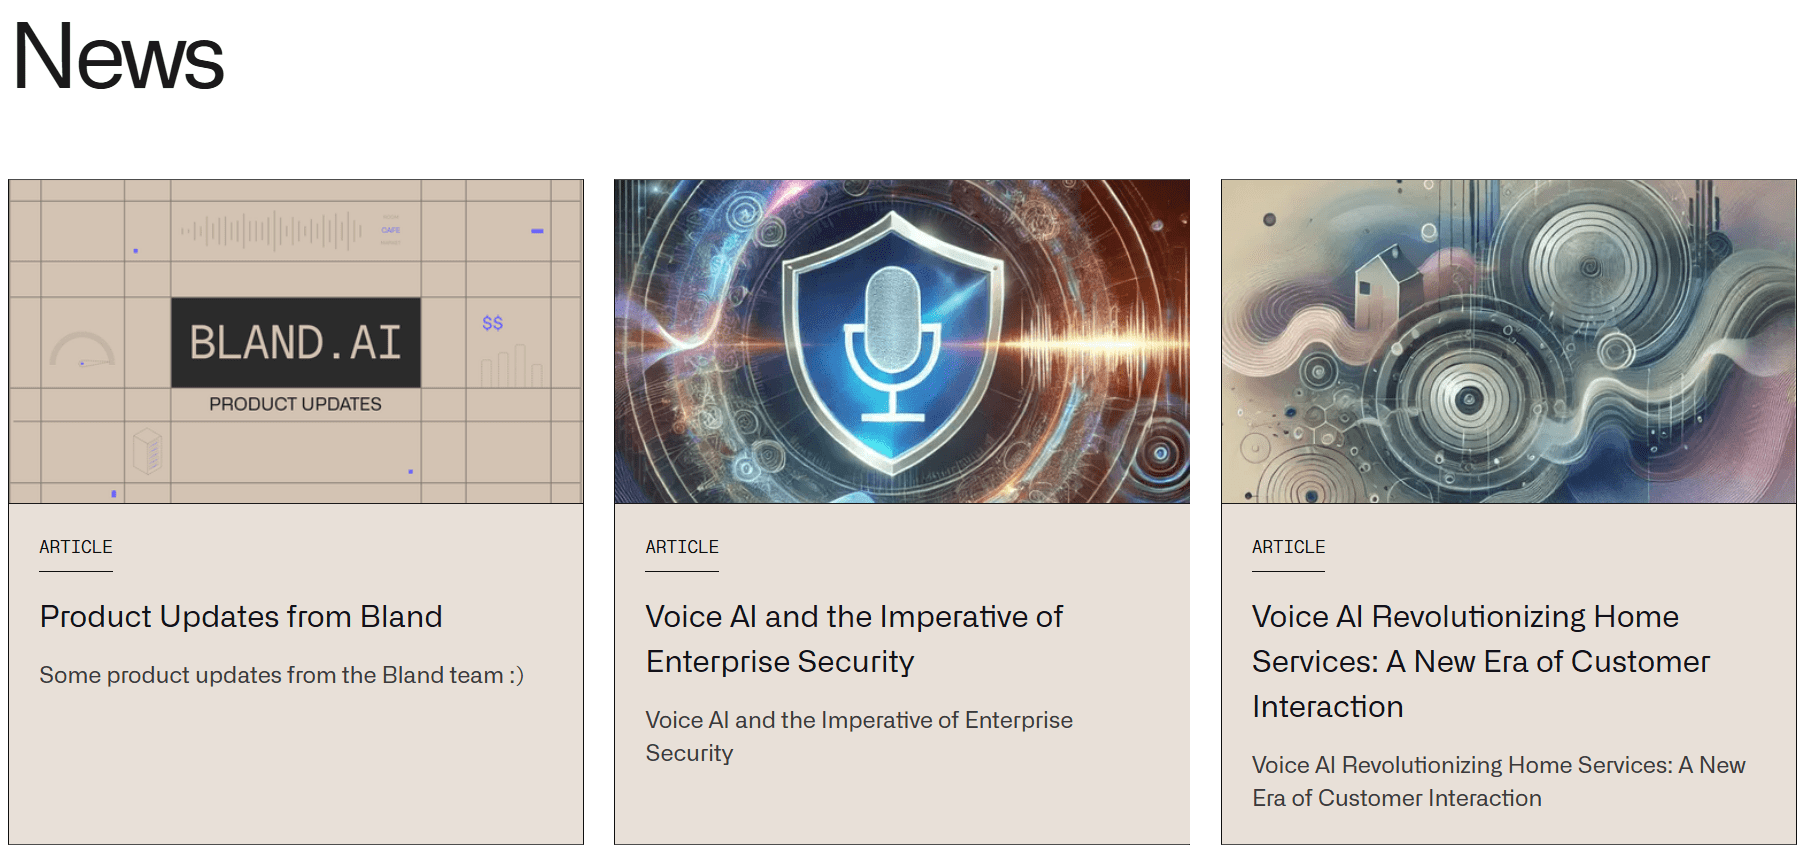Select the ARTICLE tag on Home Services card
Image resolution: width=1808 pixels, height=854 pixels.
point(1288,547)
